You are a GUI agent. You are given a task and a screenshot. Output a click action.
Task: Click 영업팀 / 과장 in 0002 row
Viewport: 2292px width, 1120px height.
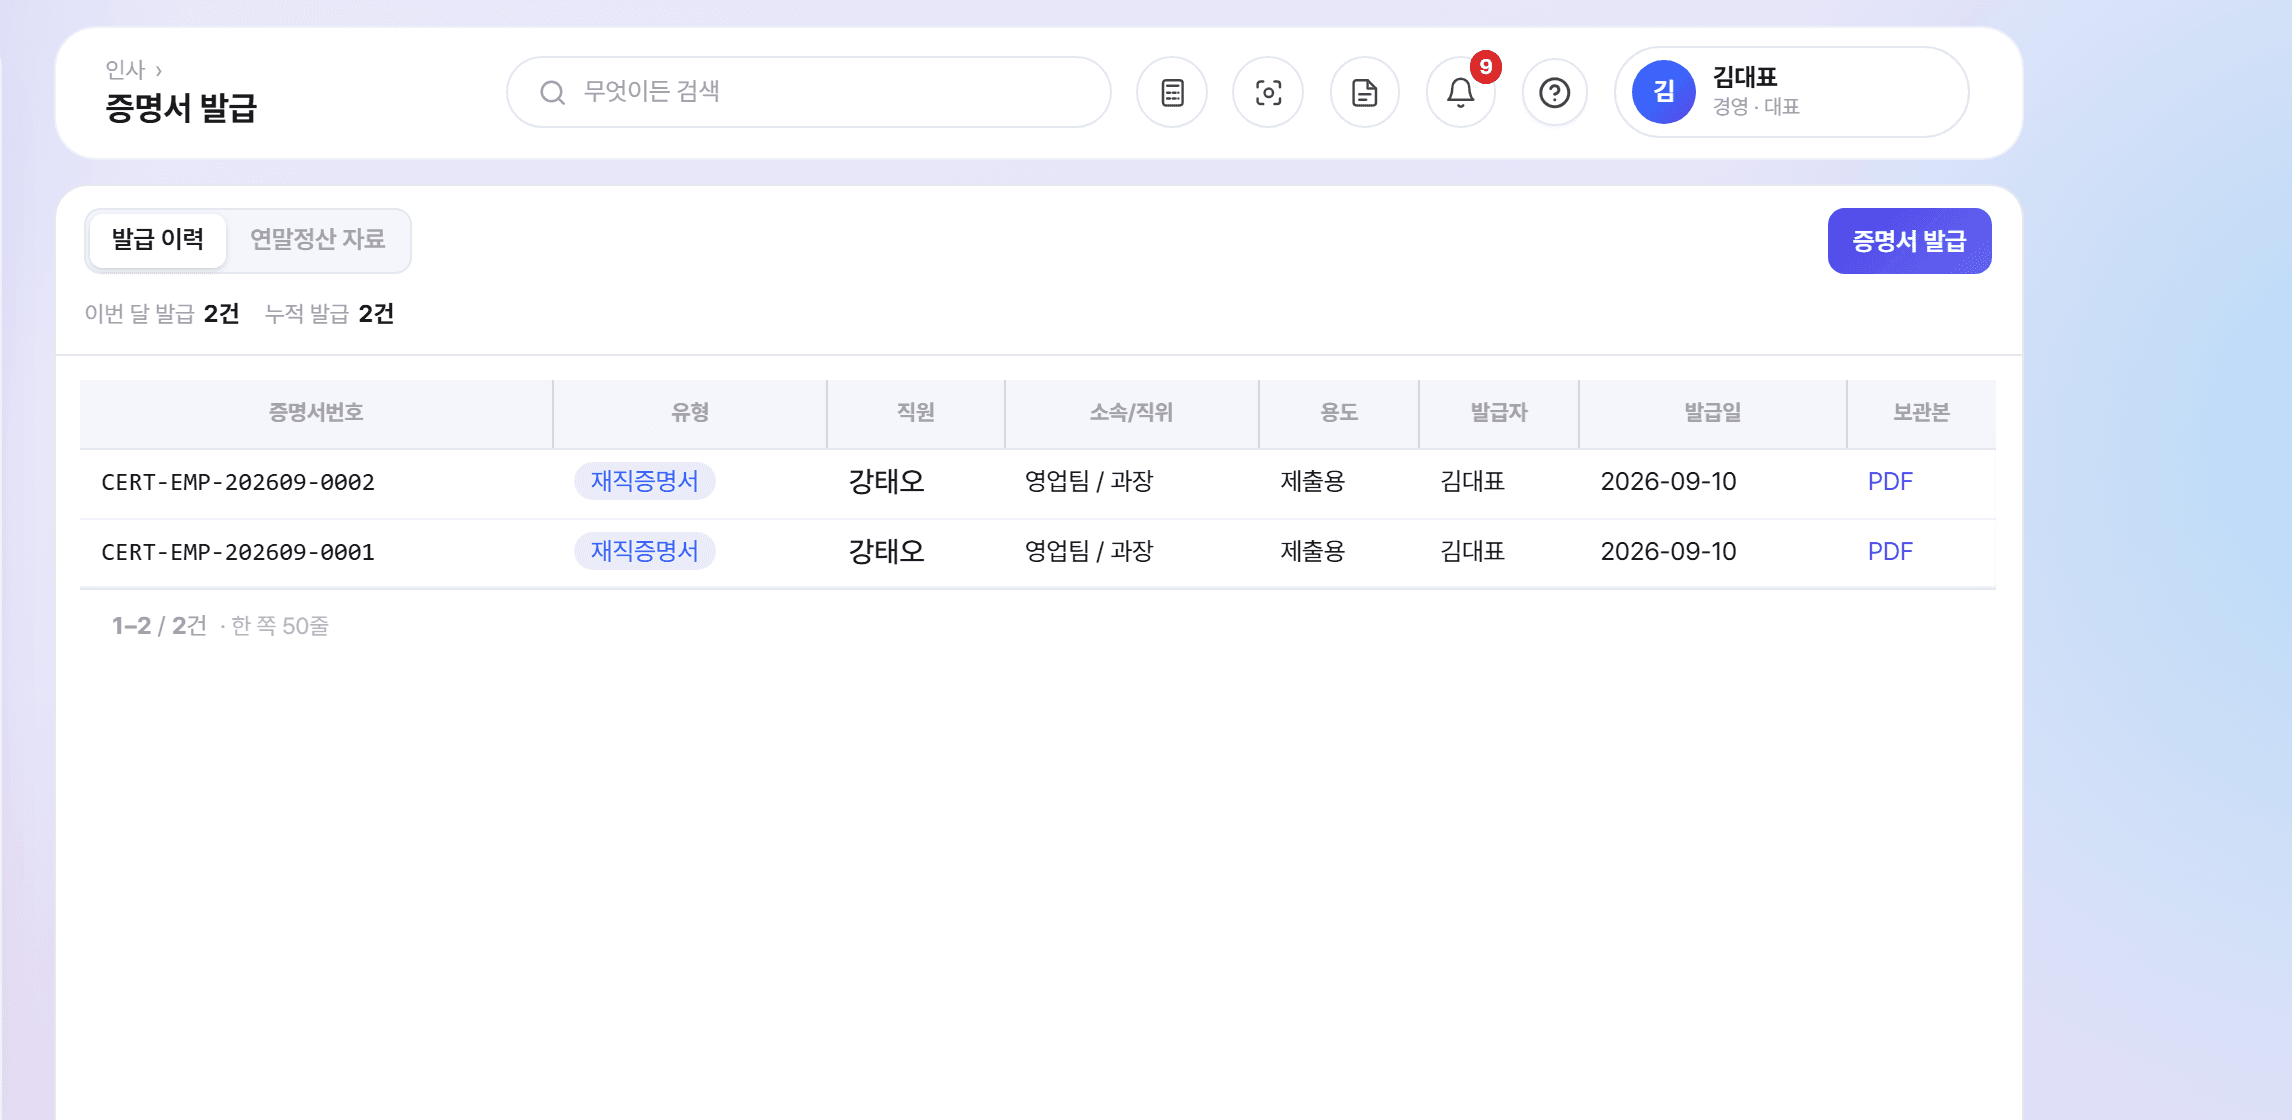point(1089,482)
